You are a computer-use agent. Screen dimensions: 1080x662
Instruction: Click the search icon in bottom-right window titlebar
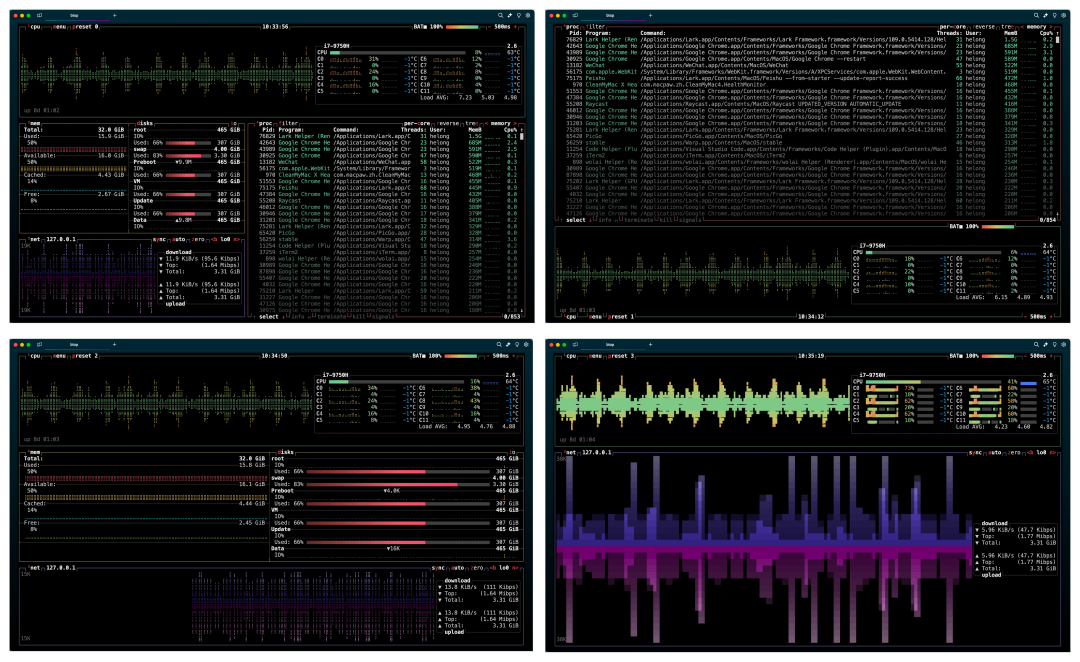[x=1036, y=344]
